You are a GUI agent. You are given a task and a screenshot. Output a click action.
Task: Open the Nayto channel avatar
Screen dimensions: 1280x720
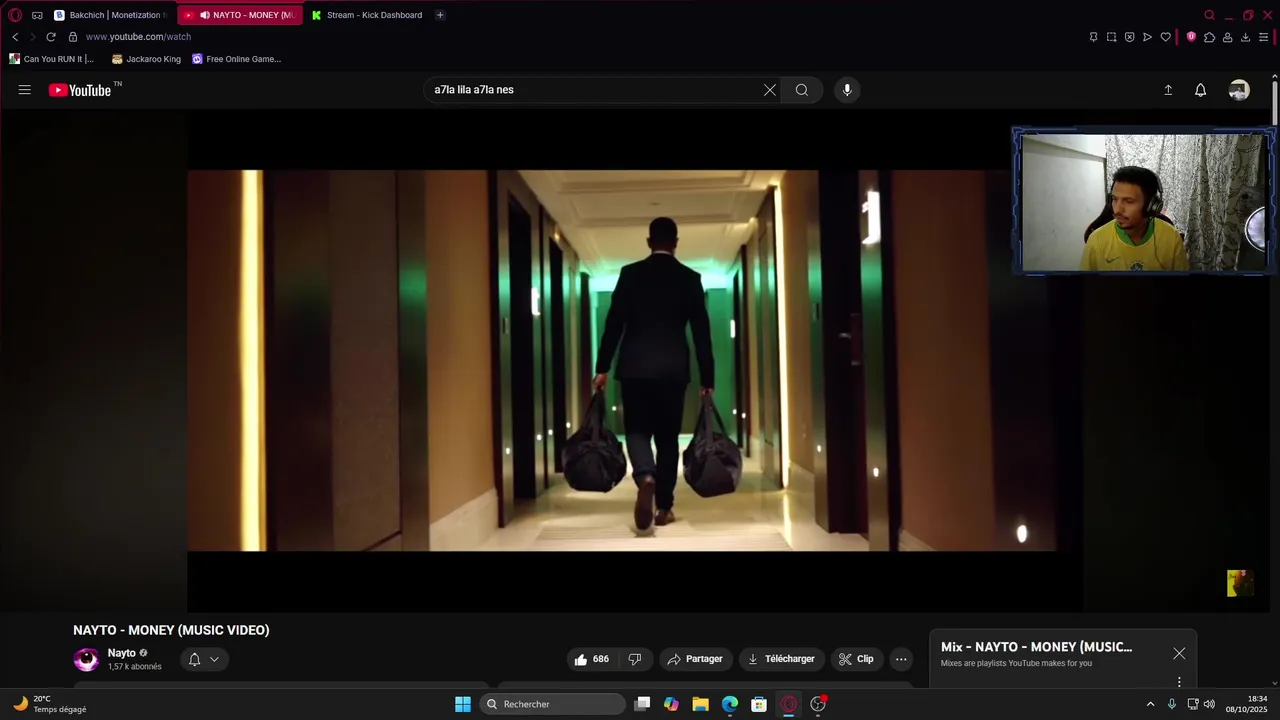87,659
